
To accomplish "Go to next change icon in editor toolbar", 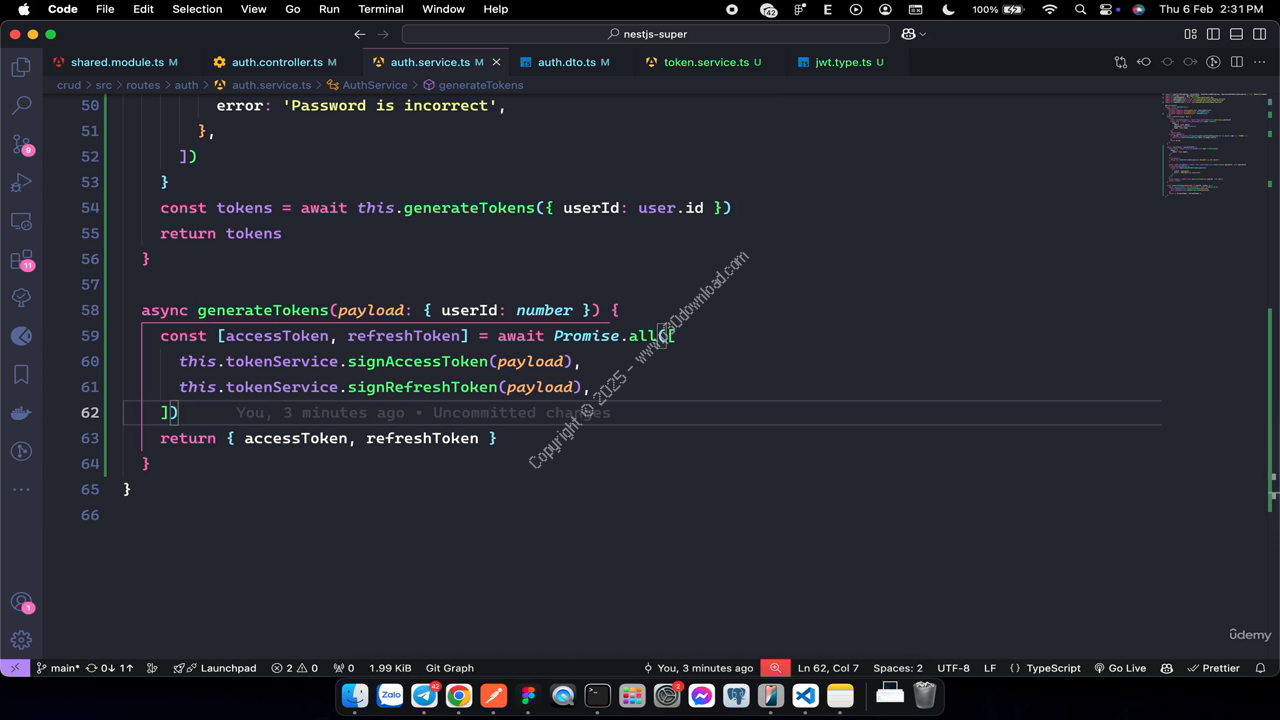I will (x=1190, y=62).
